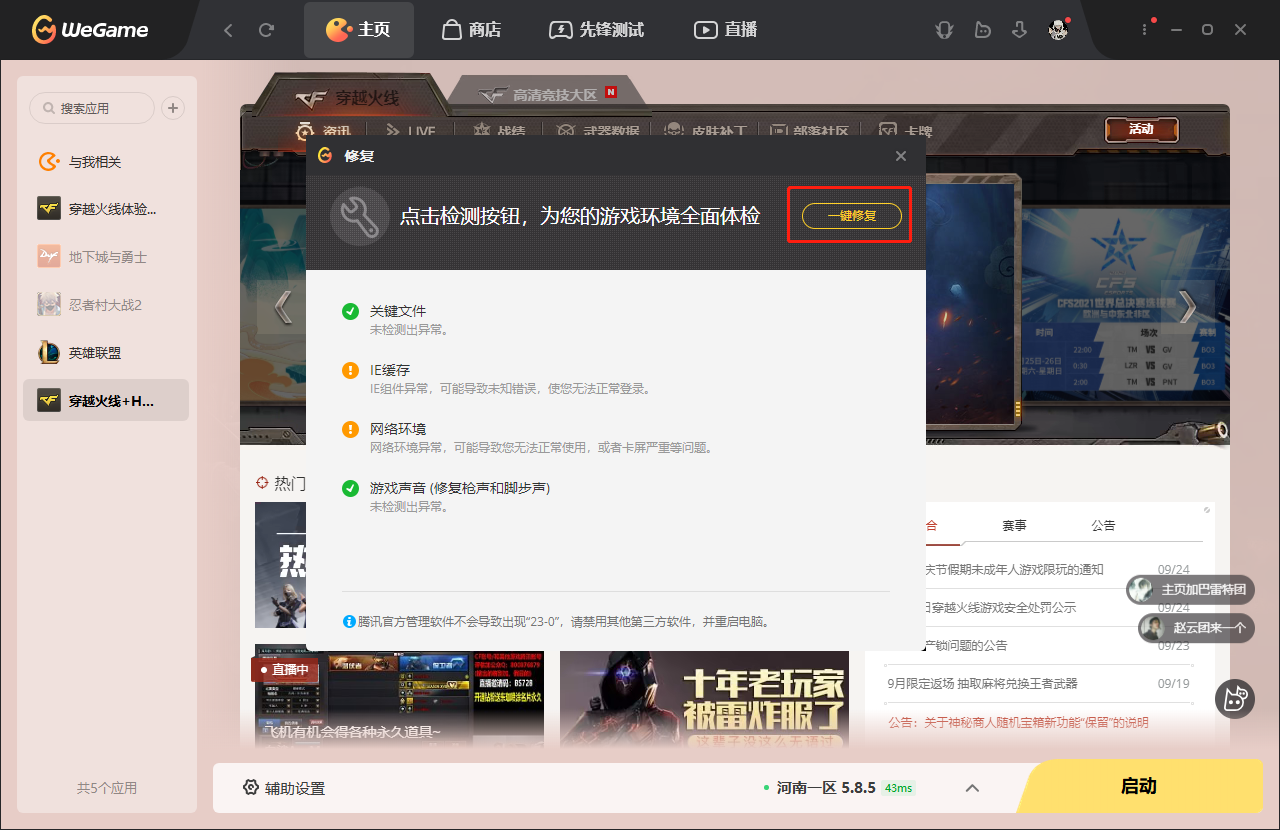Click the 赵云团来一个 floating message
The width and height of the screenshot is (1280, 830).
coord(1196,628)
